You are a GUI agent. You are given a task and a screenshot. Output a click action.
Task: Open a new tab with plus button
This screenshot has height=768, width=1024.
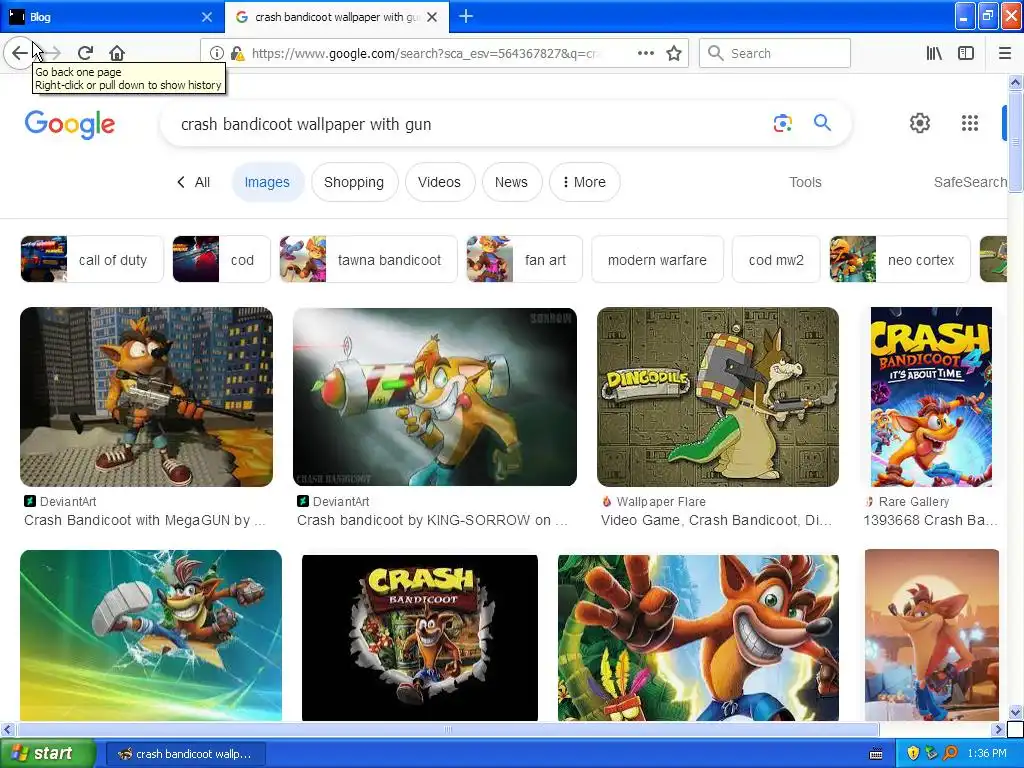coord(466,17)
